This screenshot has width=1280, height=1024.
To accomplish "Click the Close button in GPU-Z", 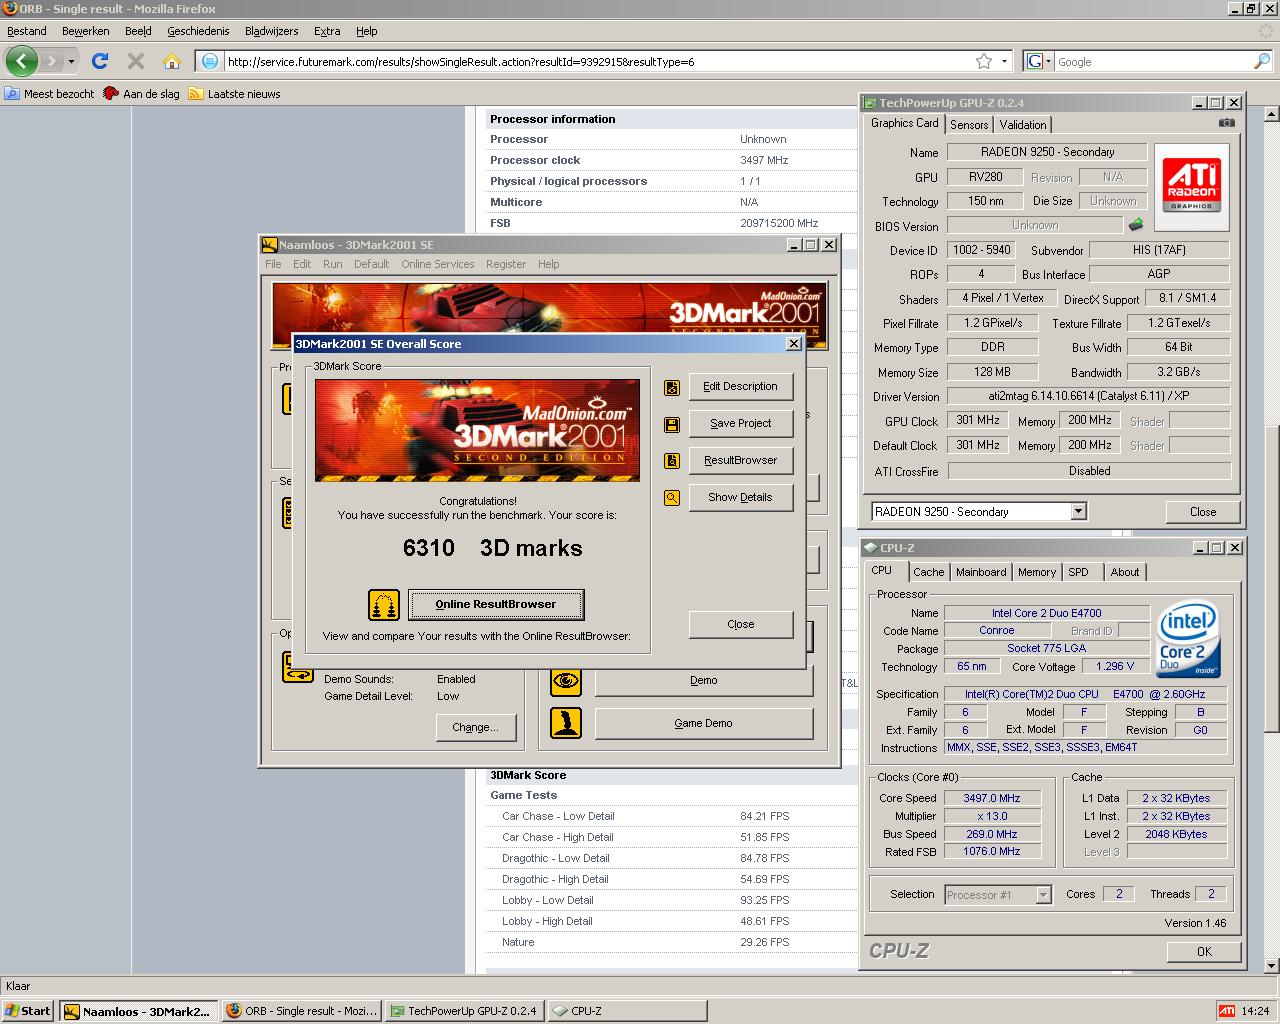I will [x=1203, y=512].
